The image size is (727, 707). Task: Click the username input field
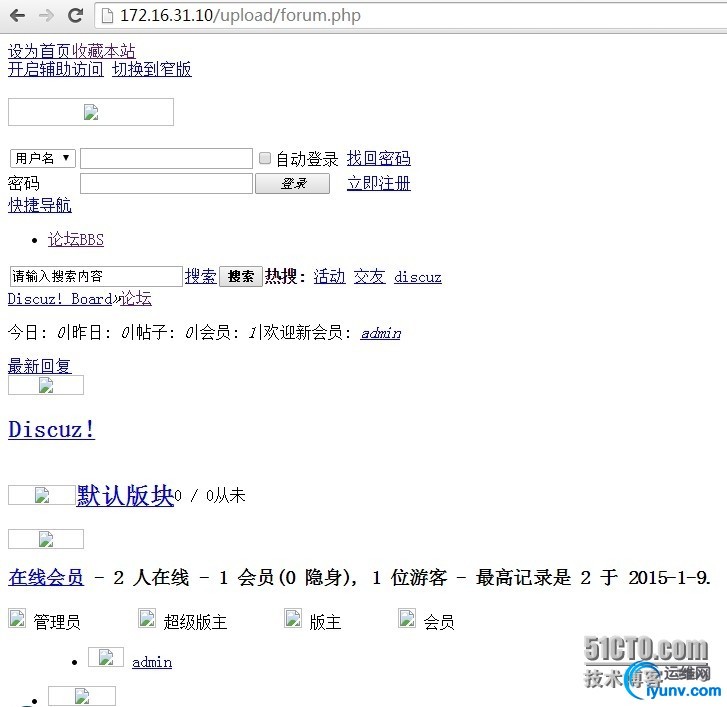click(x=166, y=159)
